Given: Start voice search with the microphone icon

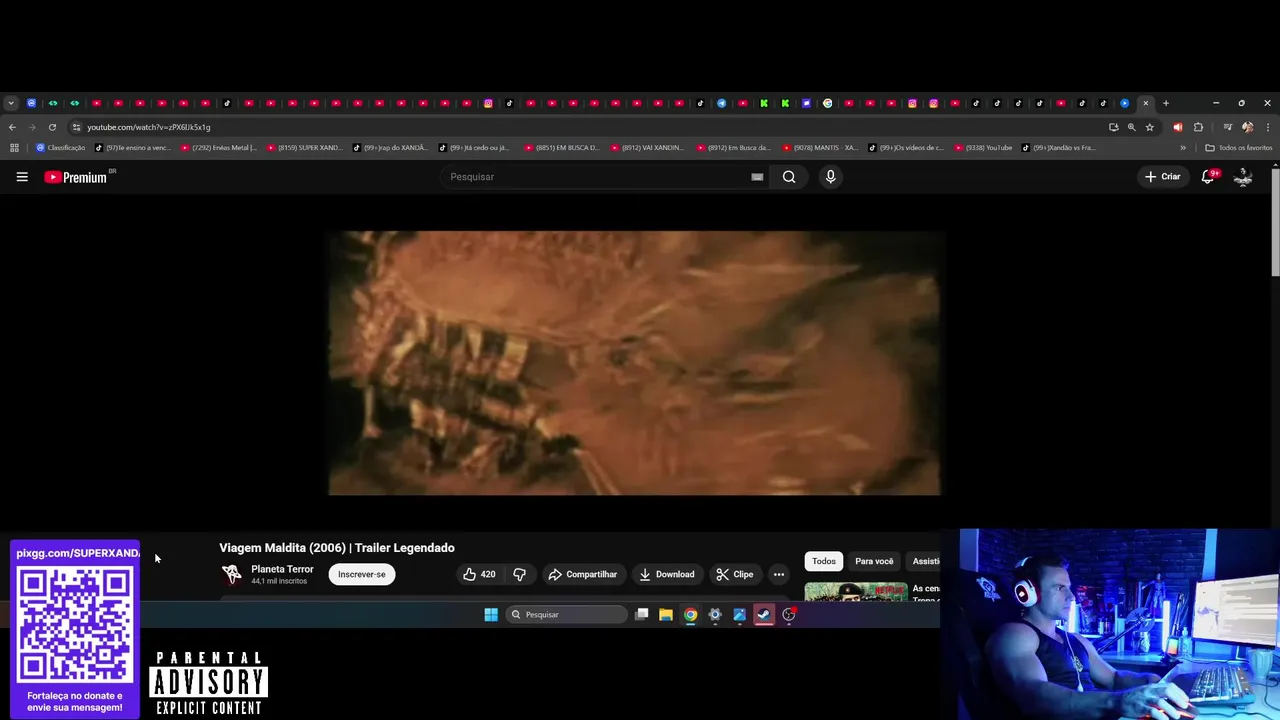Looking at the screenshot, I should tap(830, 177).
